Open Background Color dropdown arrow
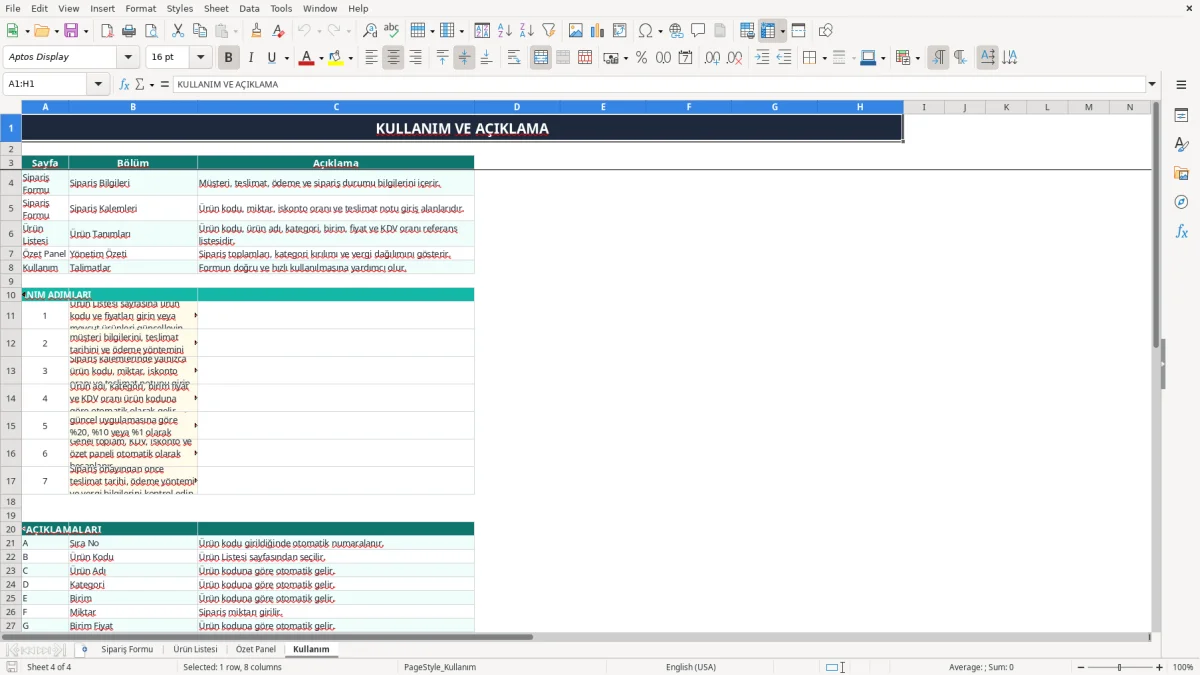The height and width of the screenshot is (675, 1200). [x=351, y=58]
